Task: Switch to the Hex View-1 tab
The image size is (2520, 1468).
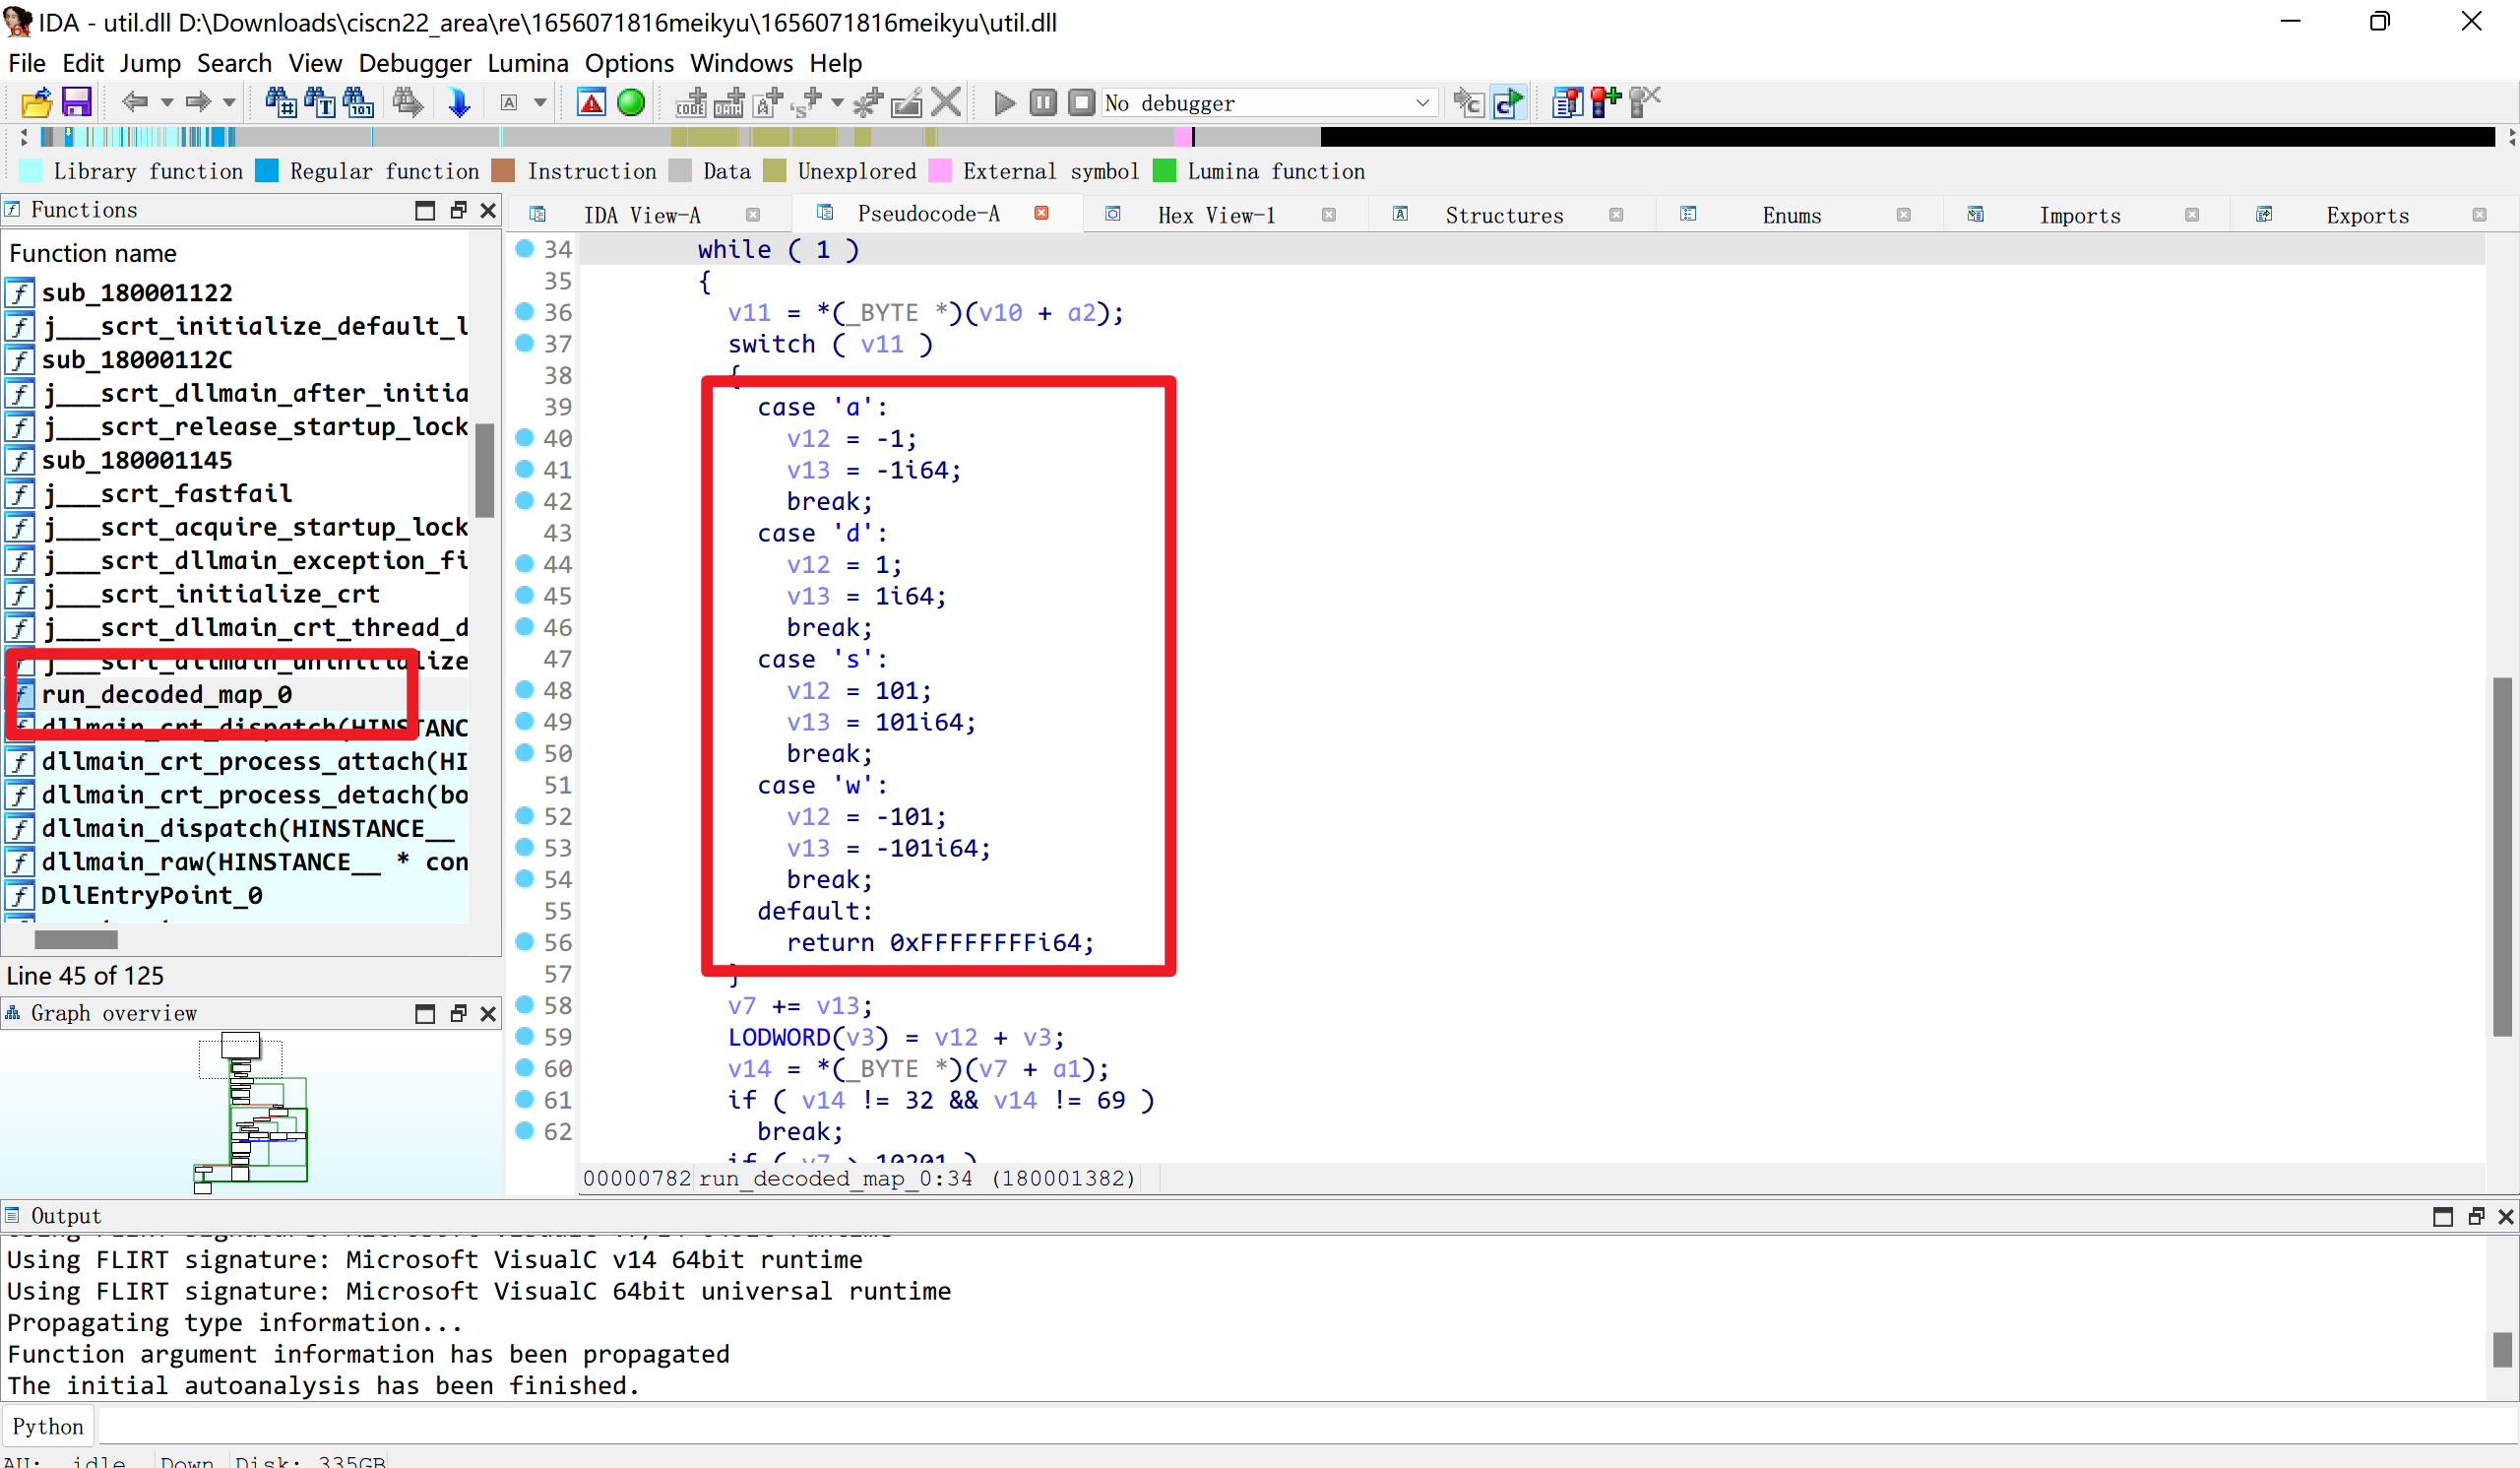Action: (x=1216, y=215)
